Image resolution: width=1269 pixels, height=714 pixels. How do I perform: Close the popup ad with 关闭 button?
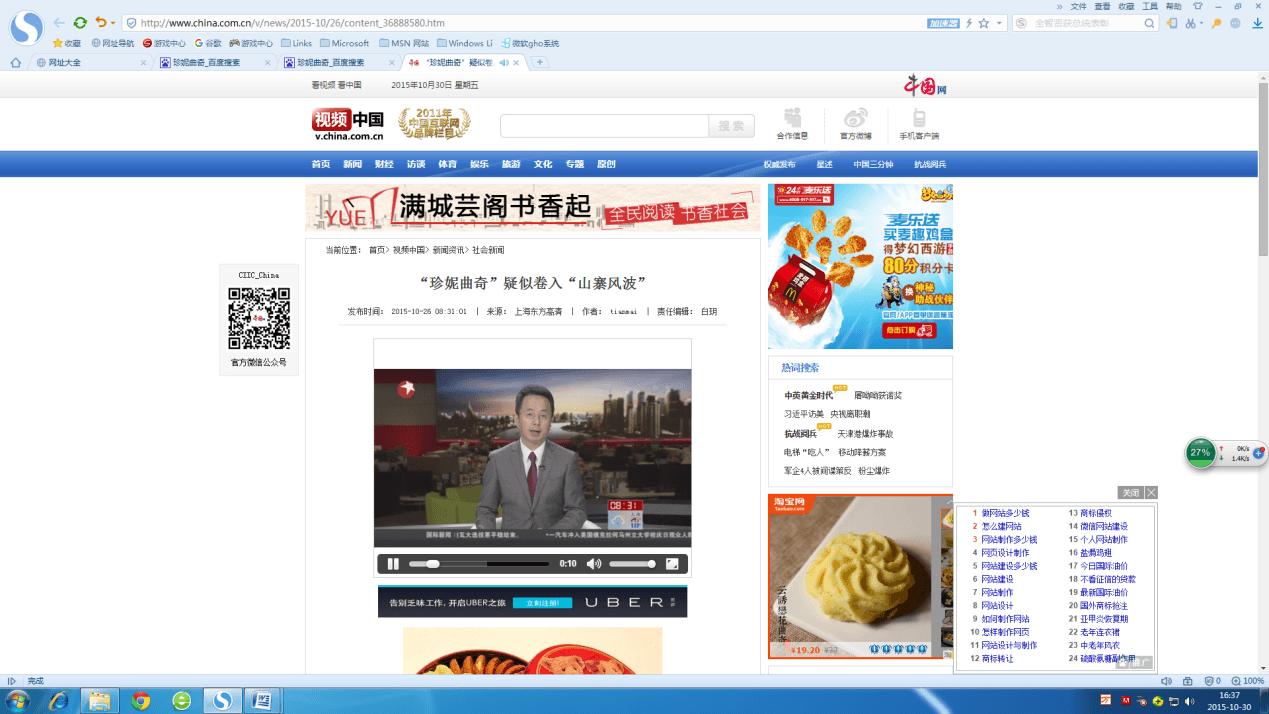tap(1131, 492)
